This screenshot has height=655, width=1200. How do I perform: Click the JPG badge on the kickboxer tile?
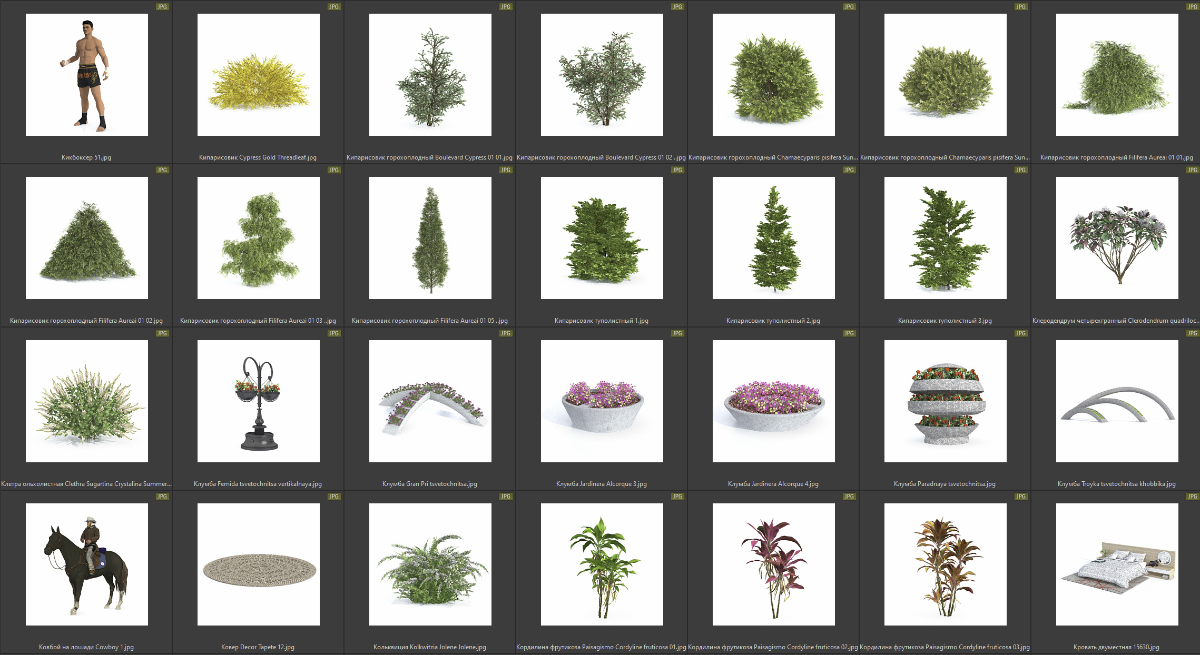[162, 6]
